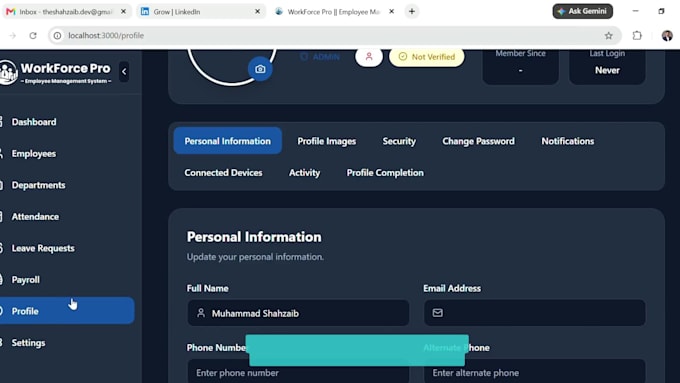Screen dimensions: 680x383
Task: View site information icon in address bar
Action: click(57, 36)
